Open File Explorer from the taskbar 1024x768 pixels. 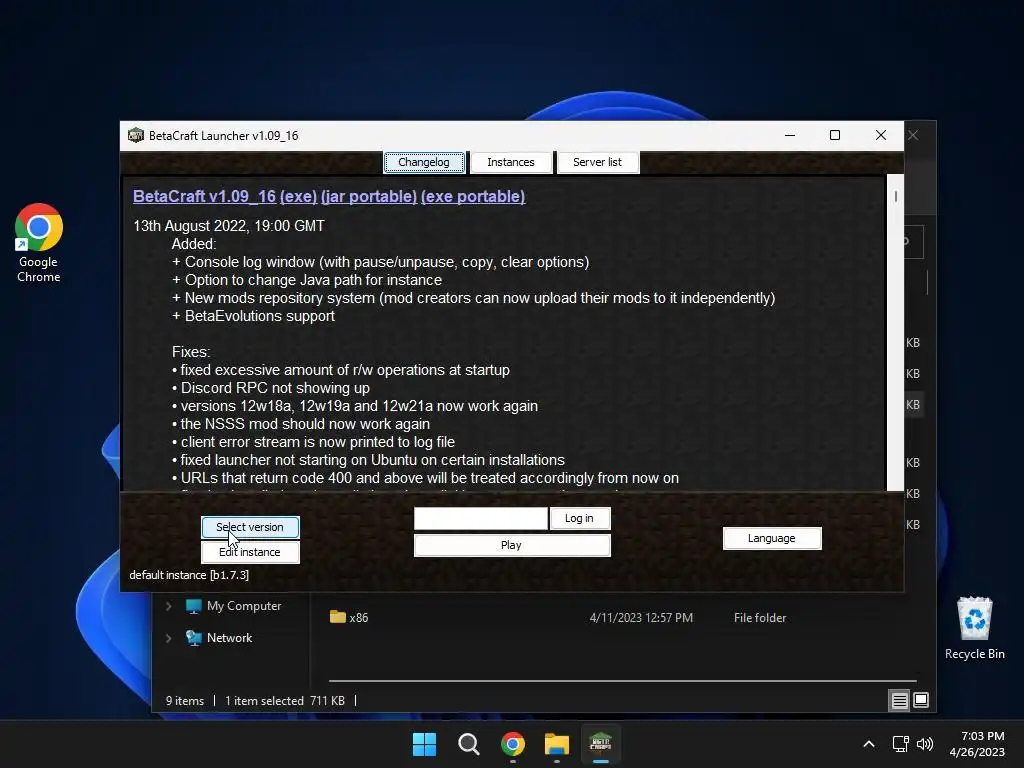[x=557, y=744]
